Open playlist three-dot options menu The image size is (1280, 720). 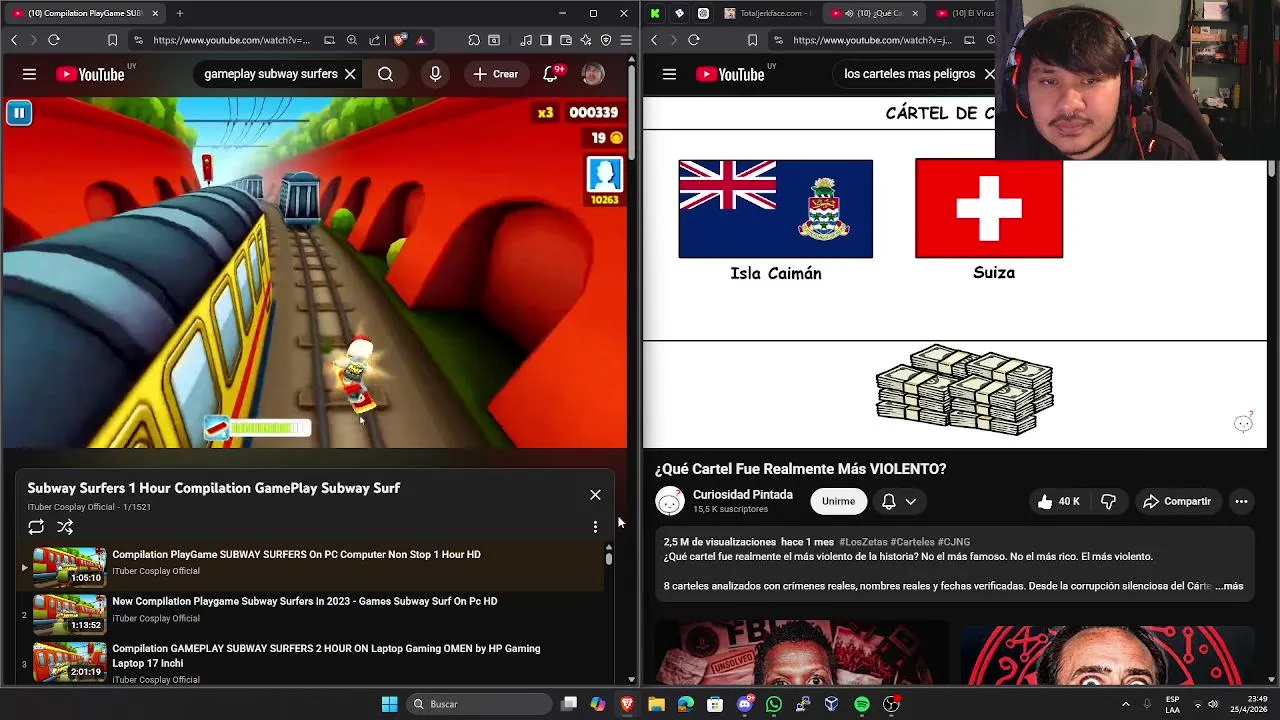click(595, 527)
